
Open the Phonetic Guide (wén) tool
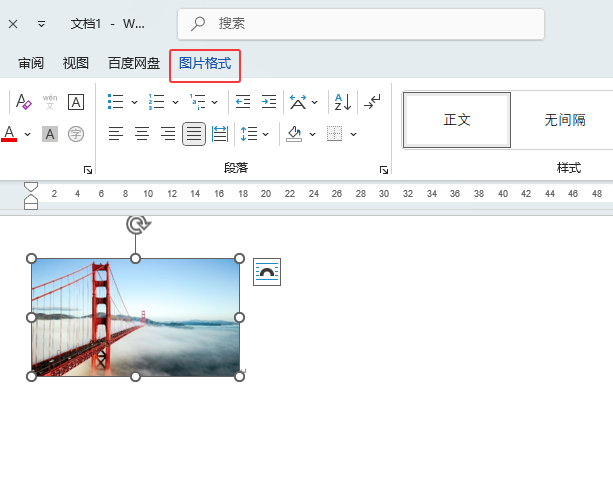pos(50,102)
